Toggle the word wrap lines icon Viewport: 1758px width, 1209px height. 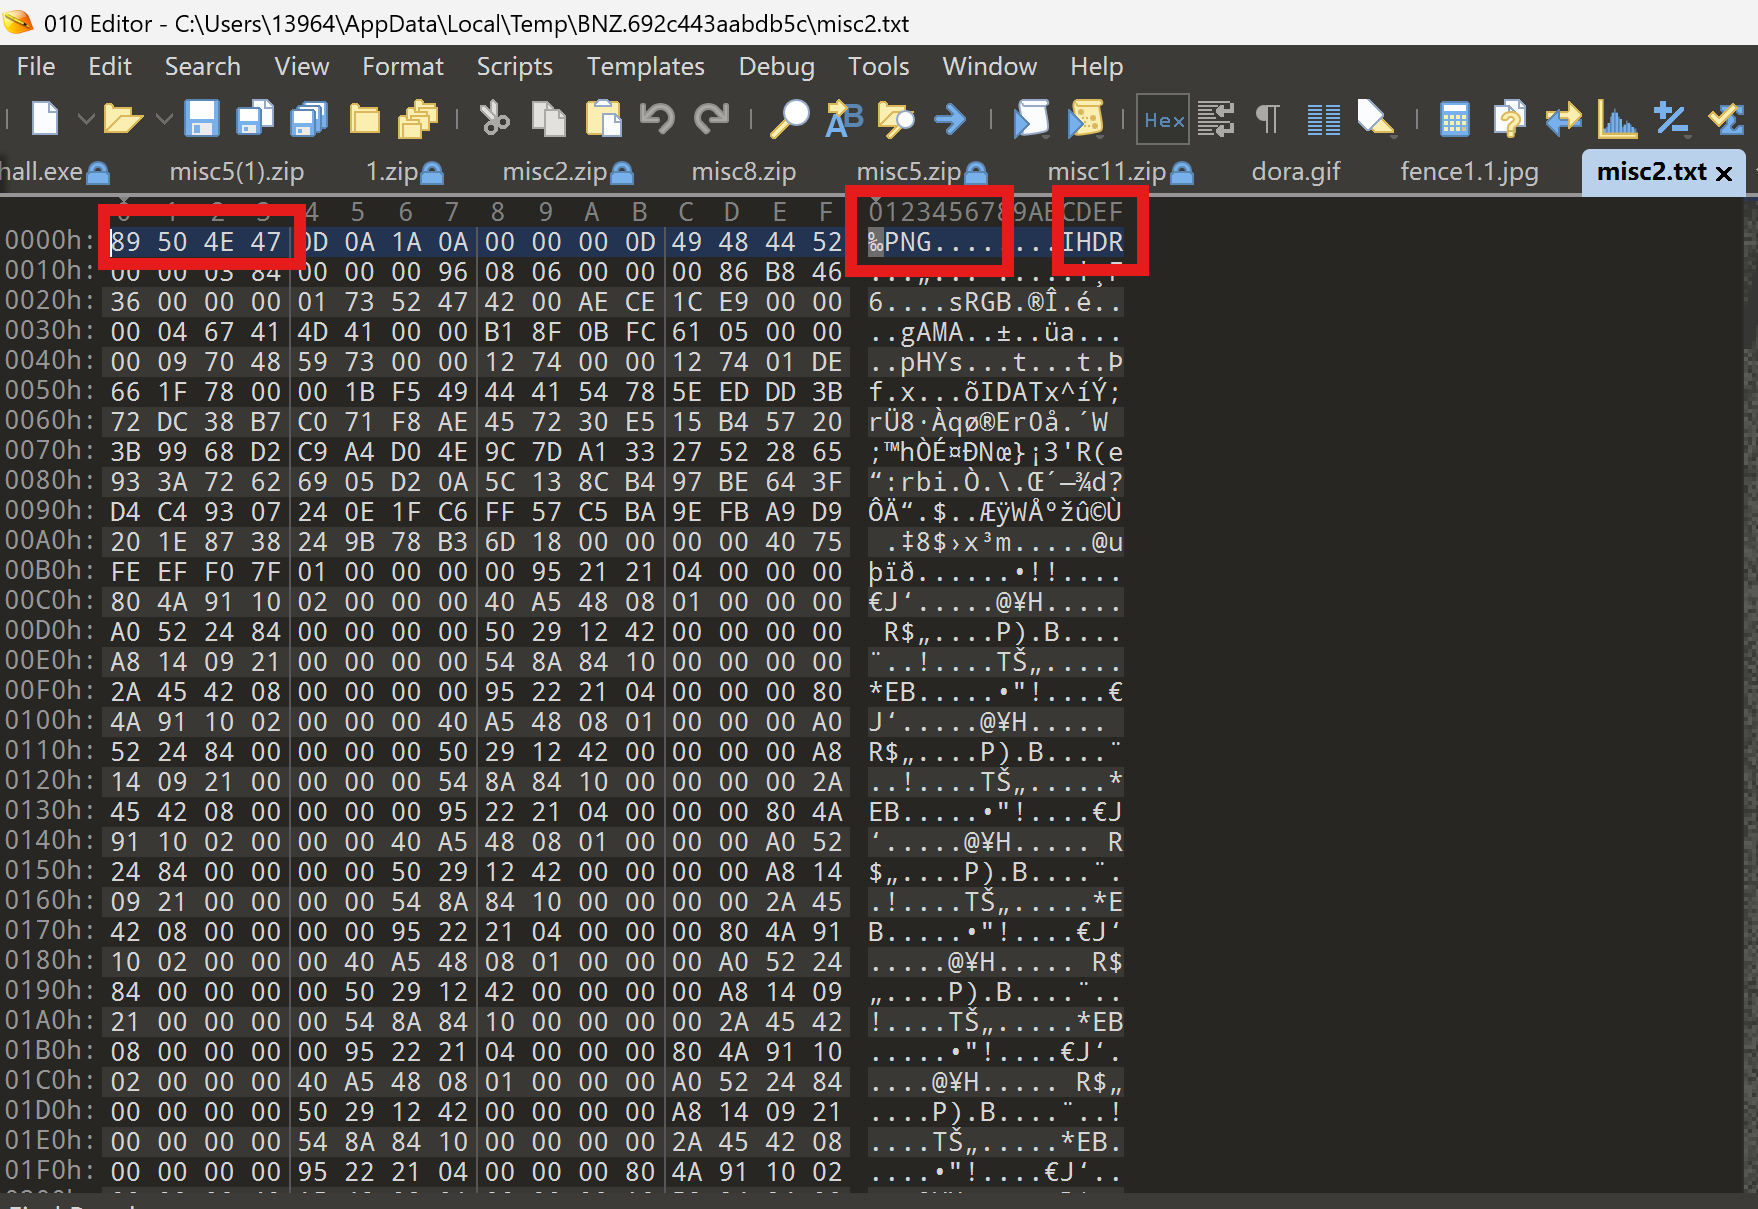click(x=1216, y=119)
